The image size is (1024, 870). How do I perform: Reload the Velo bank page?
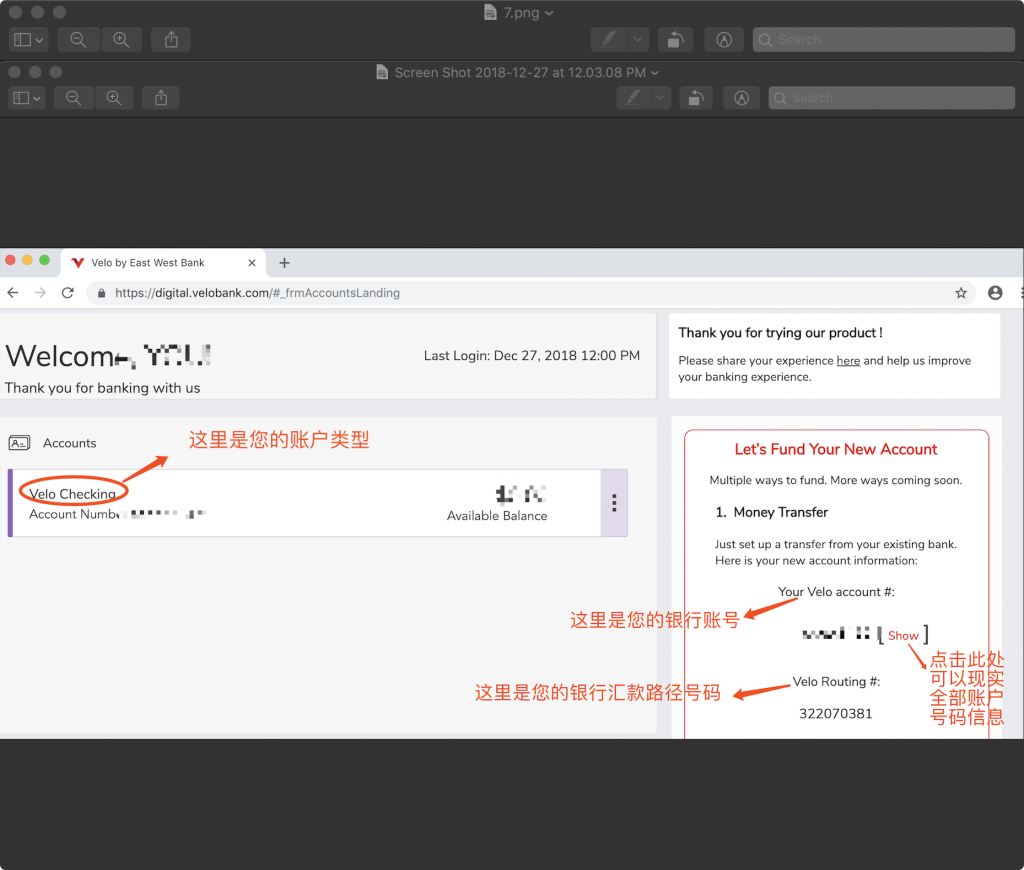[x=68, y=293]
